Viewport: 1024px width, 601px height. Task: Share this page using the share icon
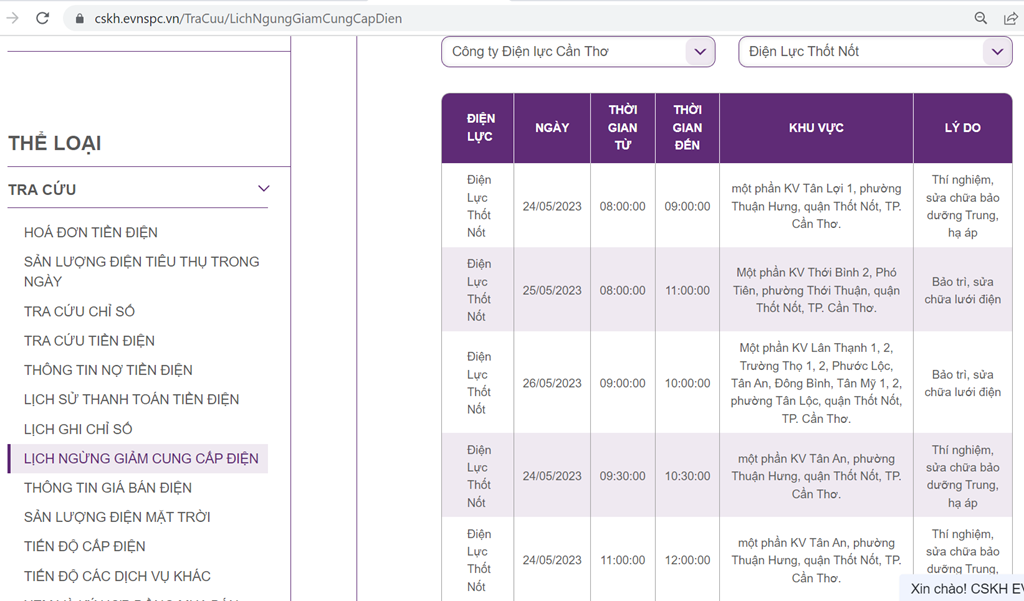point(1010,18)
